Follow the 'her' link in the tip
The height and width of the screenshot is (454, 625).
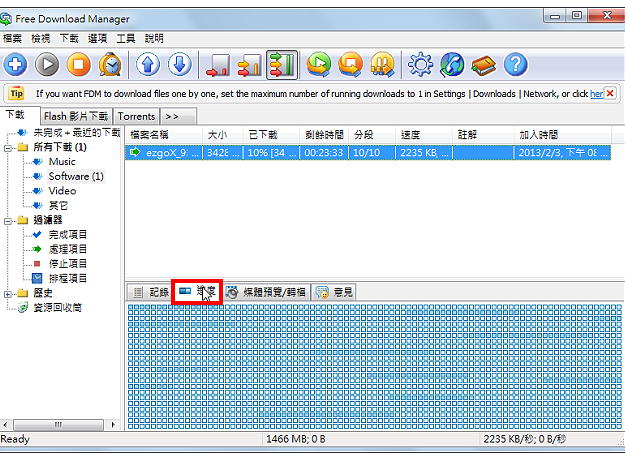[x=596, y=94]
